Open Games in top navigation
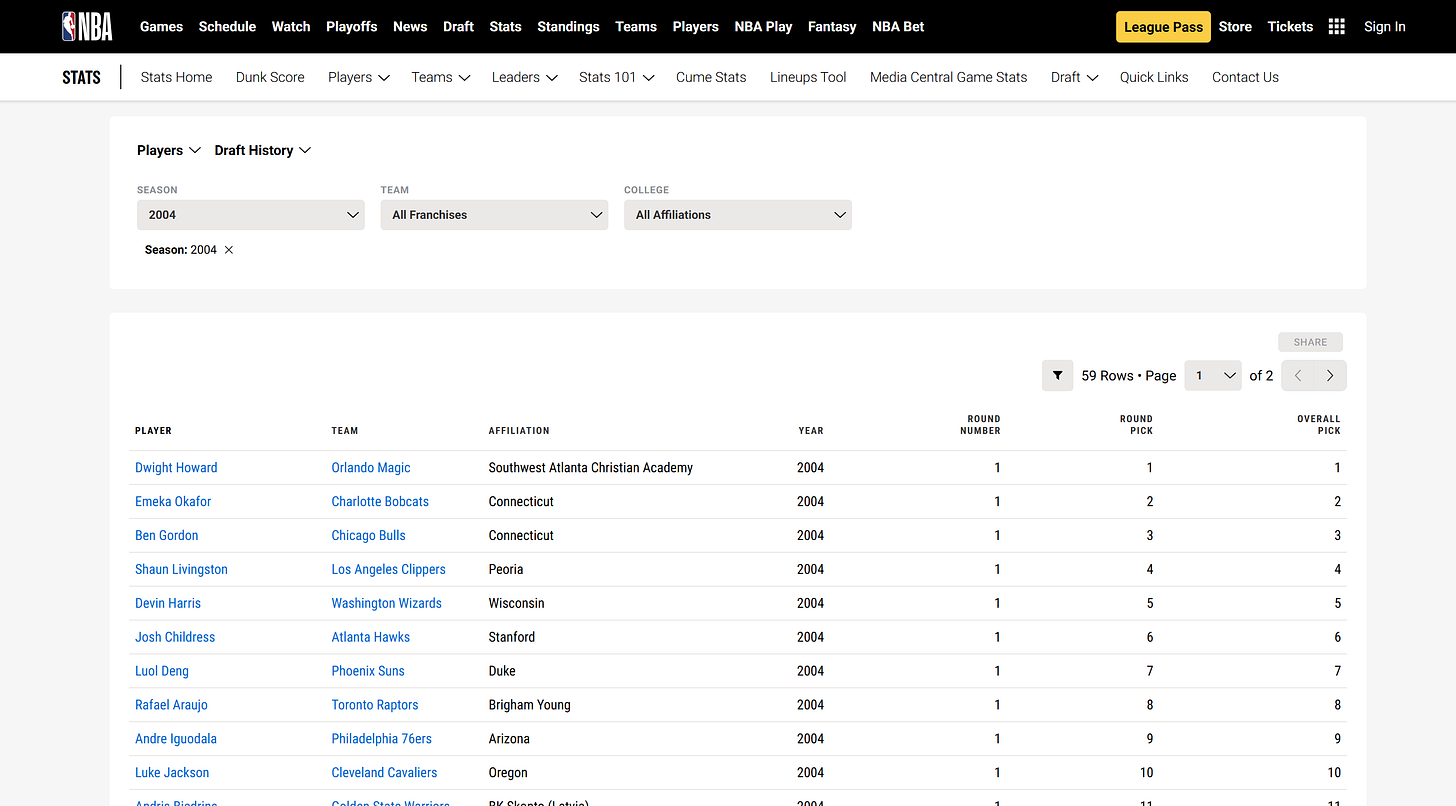The width and height of the screenshot is (1456, 806). pos(161,27)
